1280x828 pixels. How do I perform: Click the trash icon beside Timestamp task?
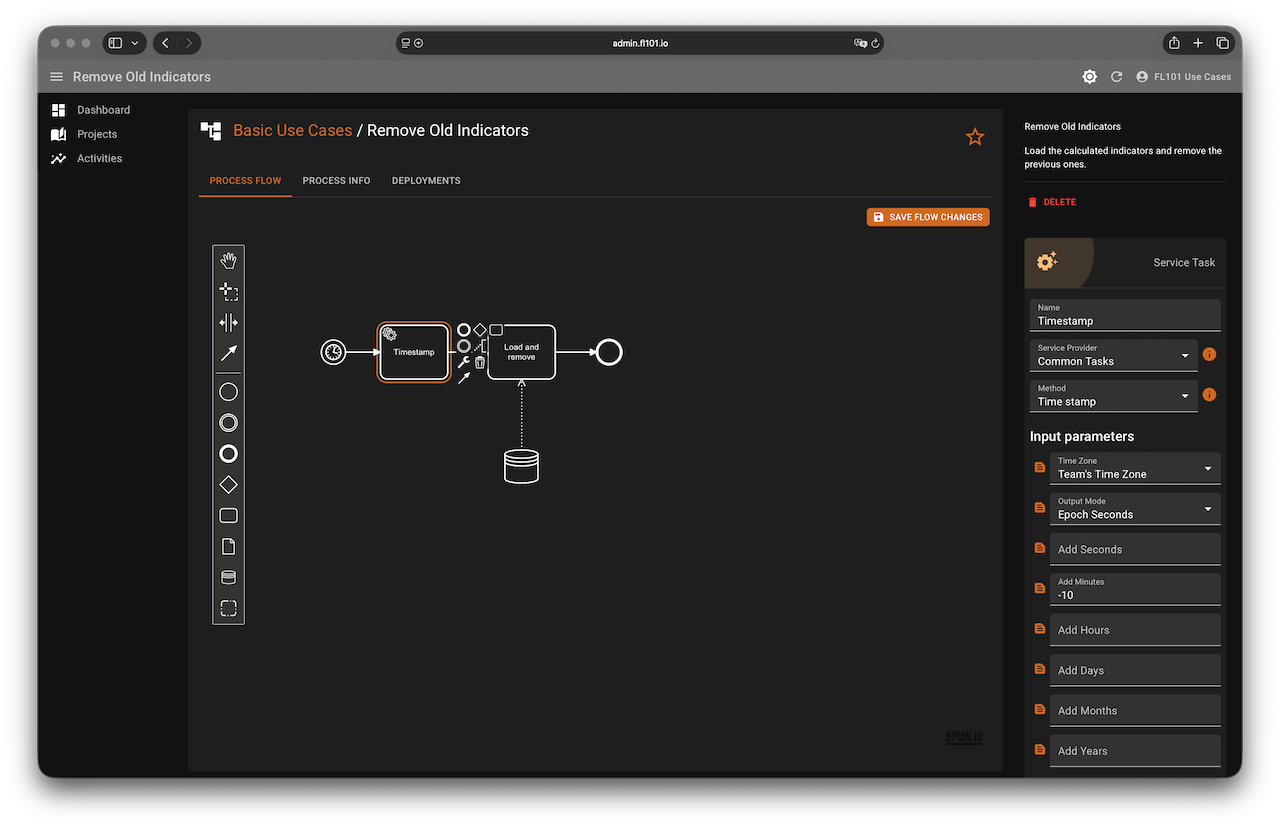(x=480, y=362)
